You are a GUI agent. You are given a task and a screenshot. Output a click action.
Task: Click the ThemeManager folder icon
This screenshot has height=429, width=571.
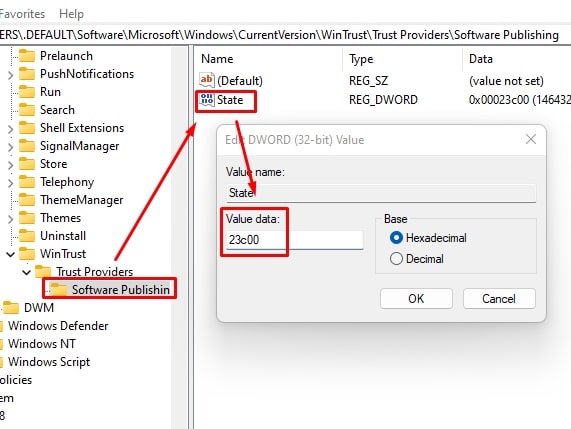[27, 200]
